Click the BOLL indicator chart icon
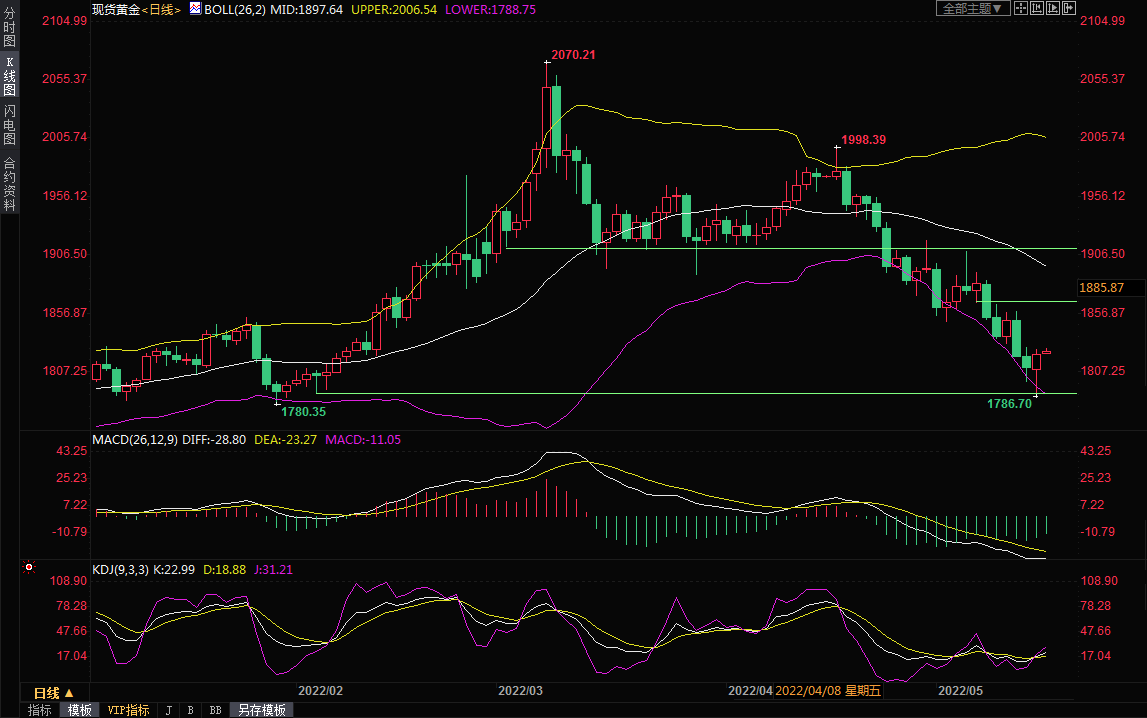The height and width of the screenshot is (718, 1147). point(194,9)
